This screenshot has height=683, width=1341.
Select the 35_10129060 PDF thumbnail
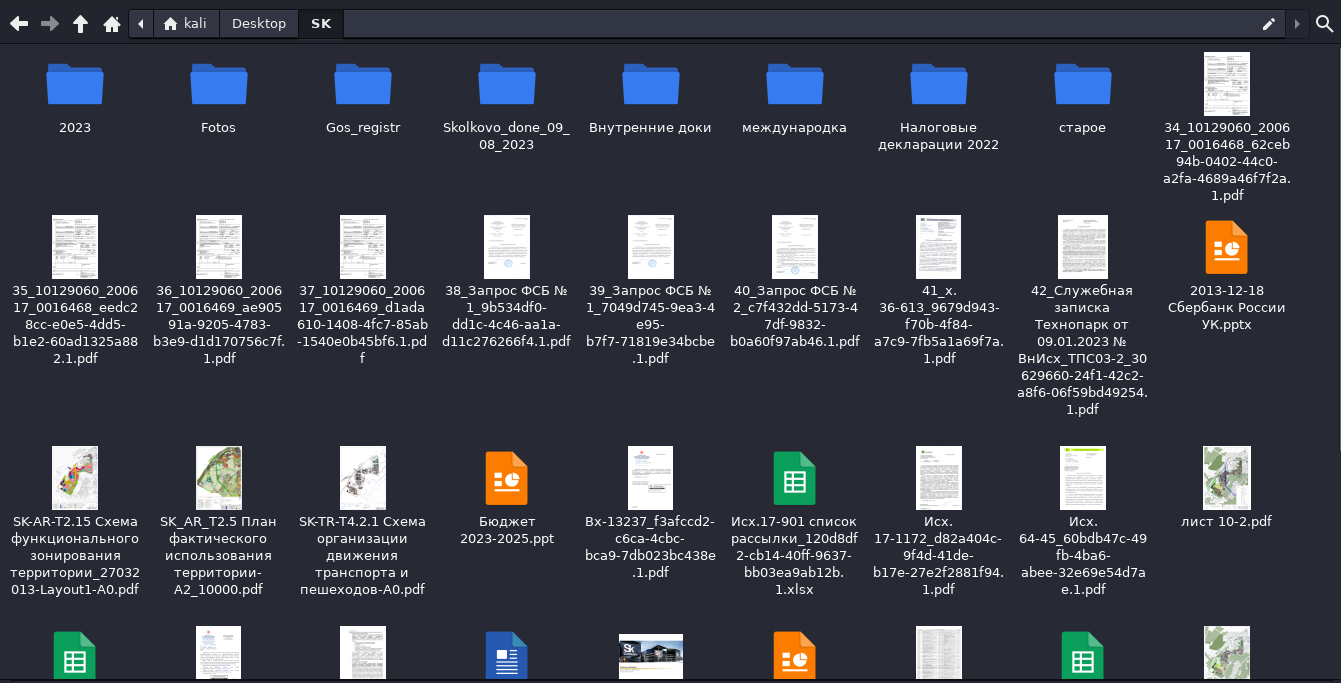[75, 247]
